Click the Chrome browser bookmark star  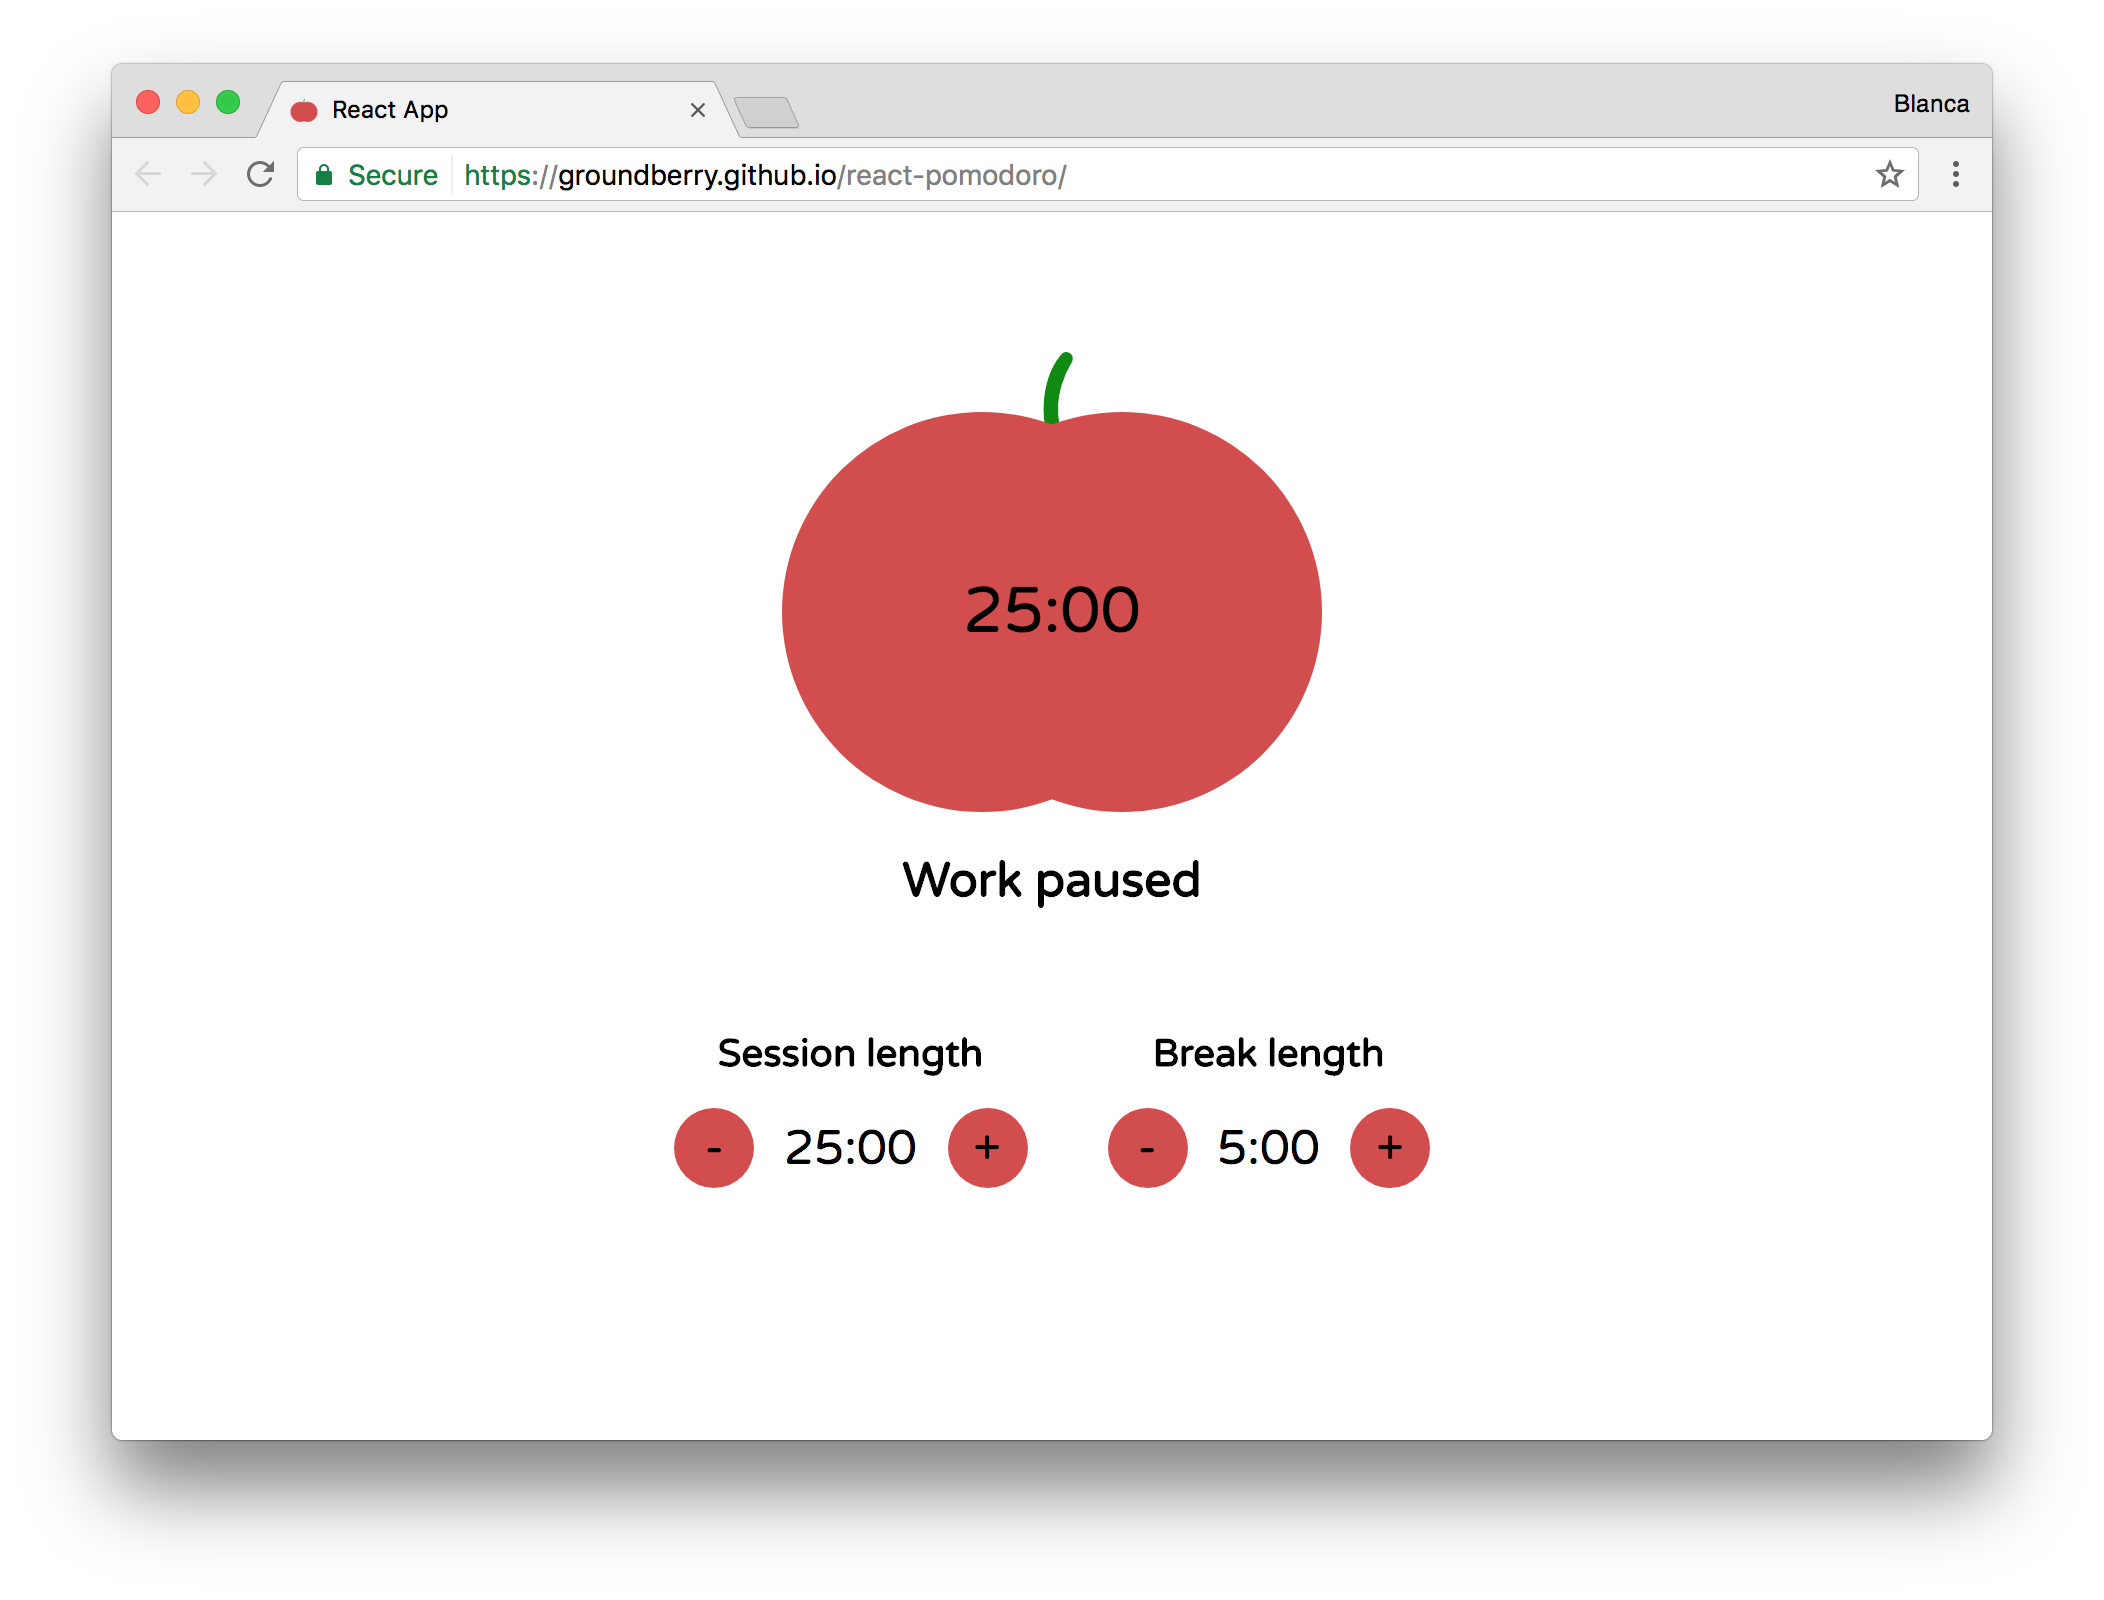1891,173
